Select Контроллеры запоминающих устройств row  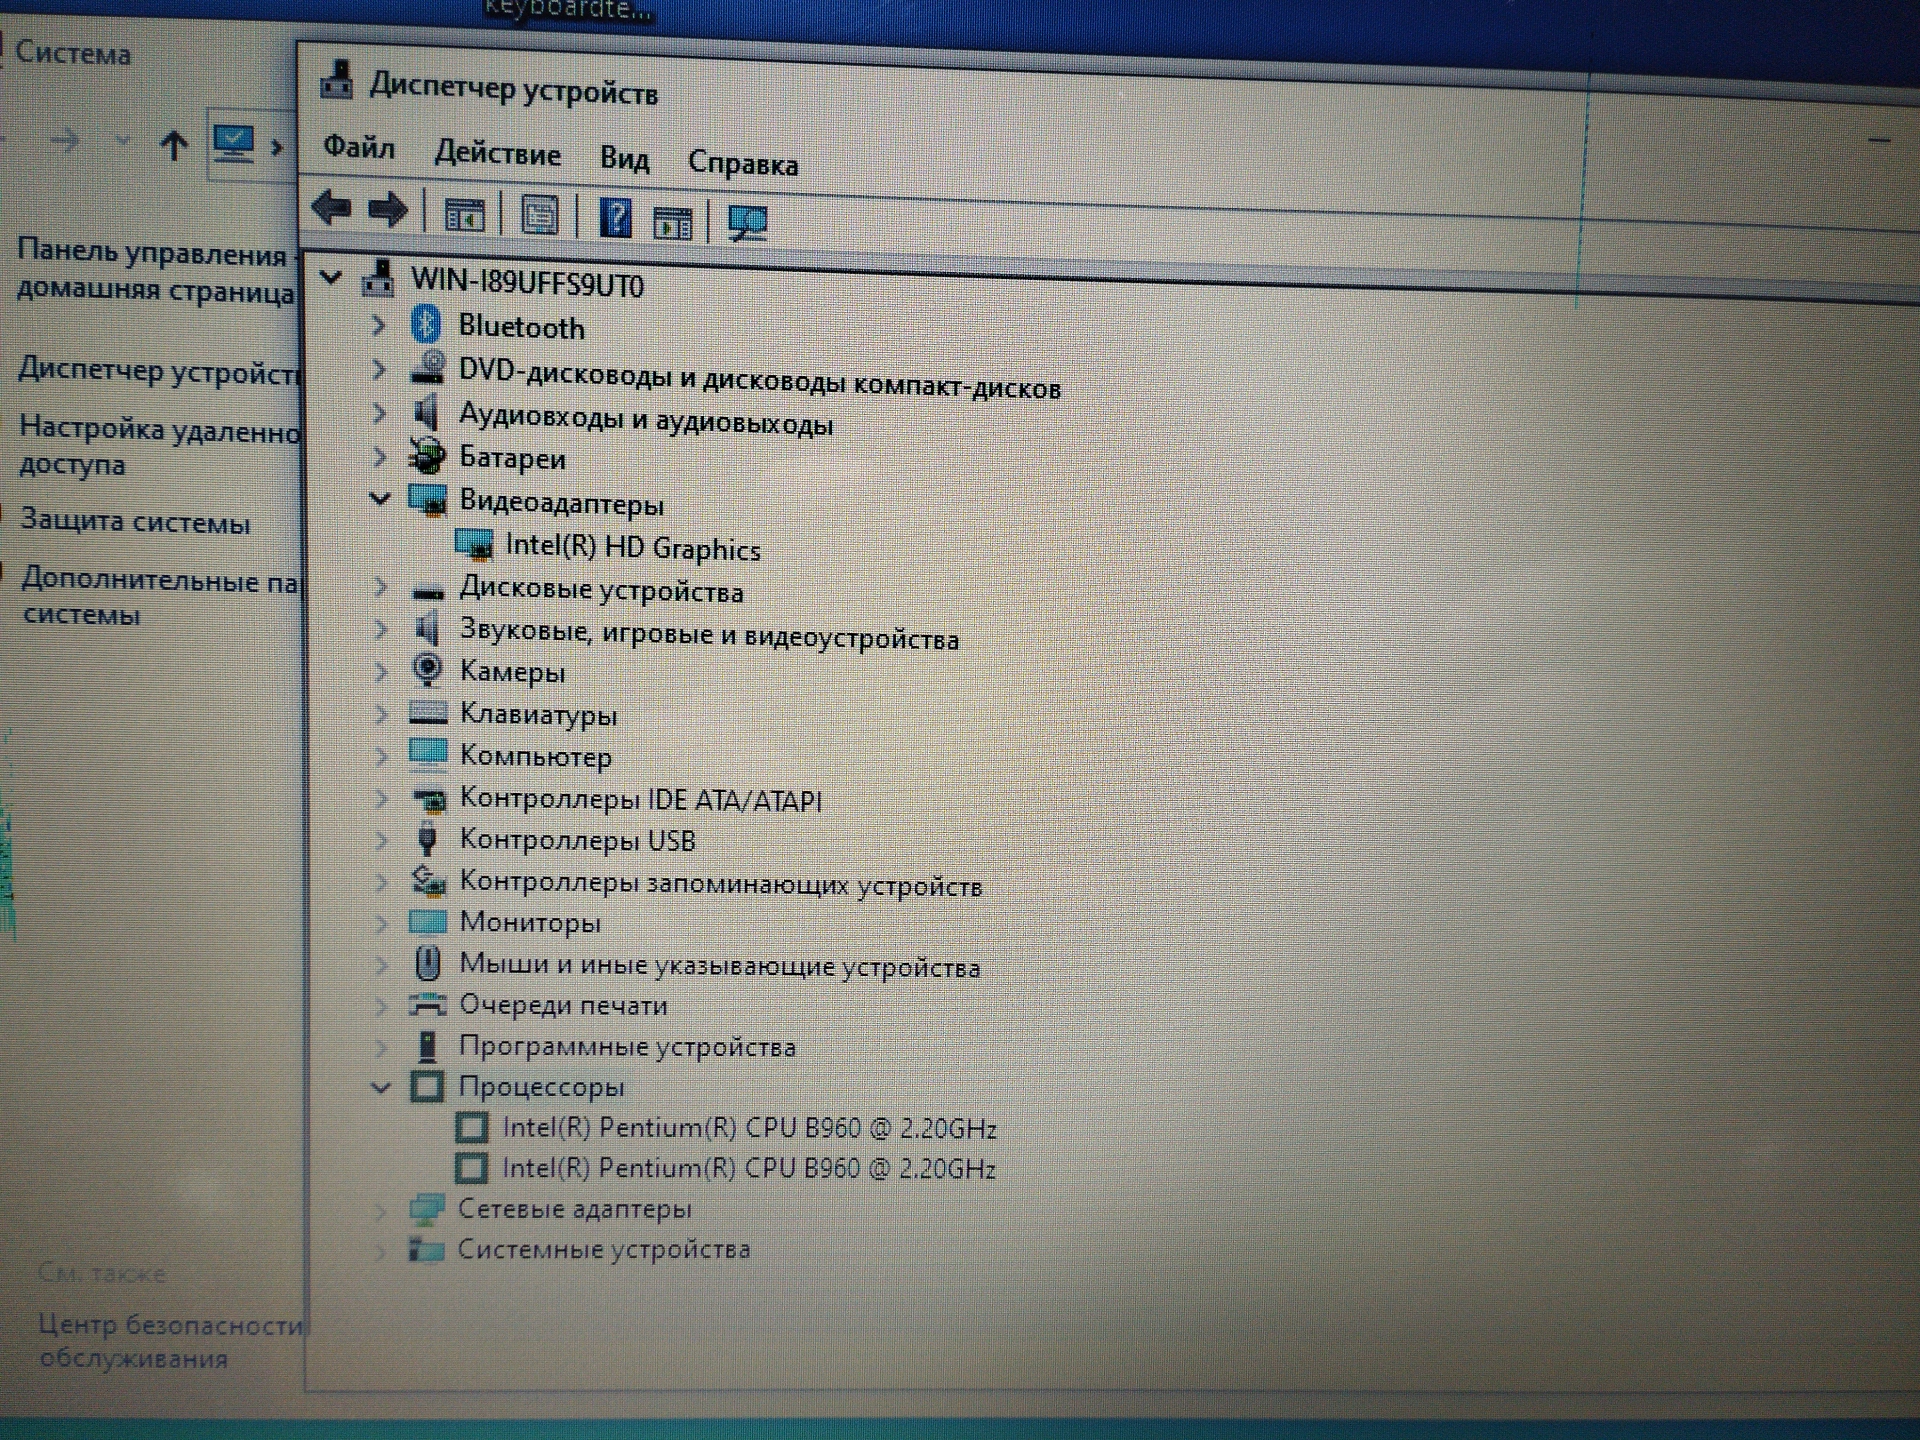point(720,884)
